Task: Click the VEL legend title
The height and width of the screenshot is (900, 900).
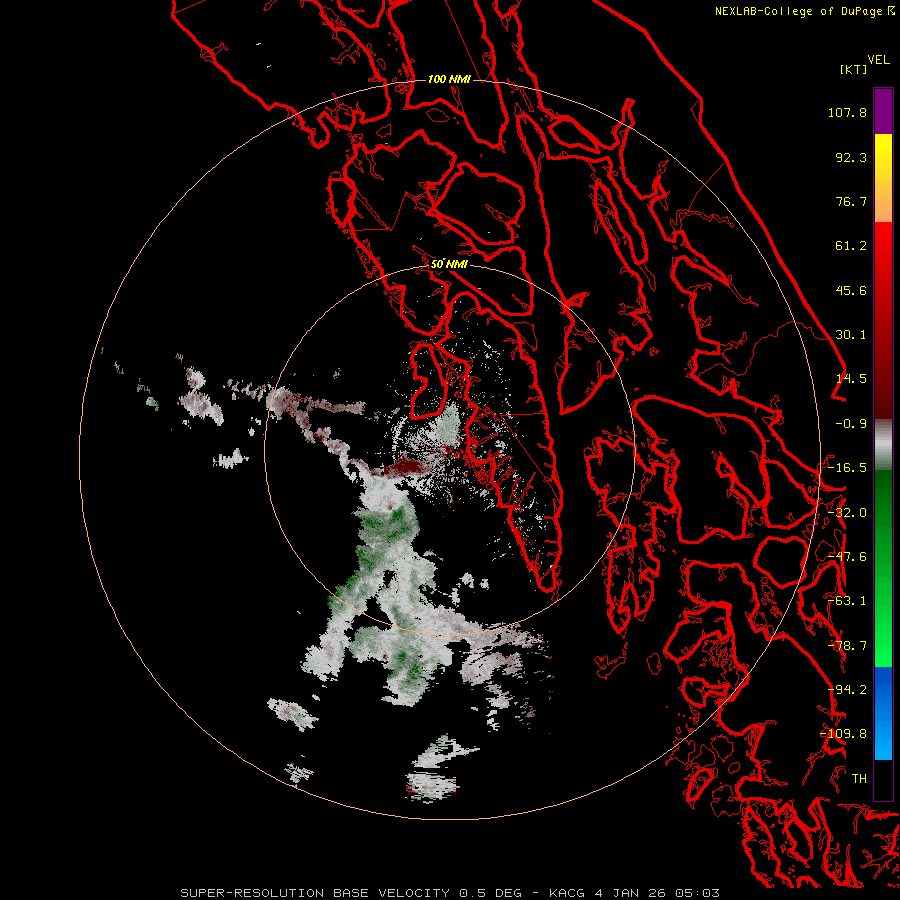Action: click(x=879, y=60)
